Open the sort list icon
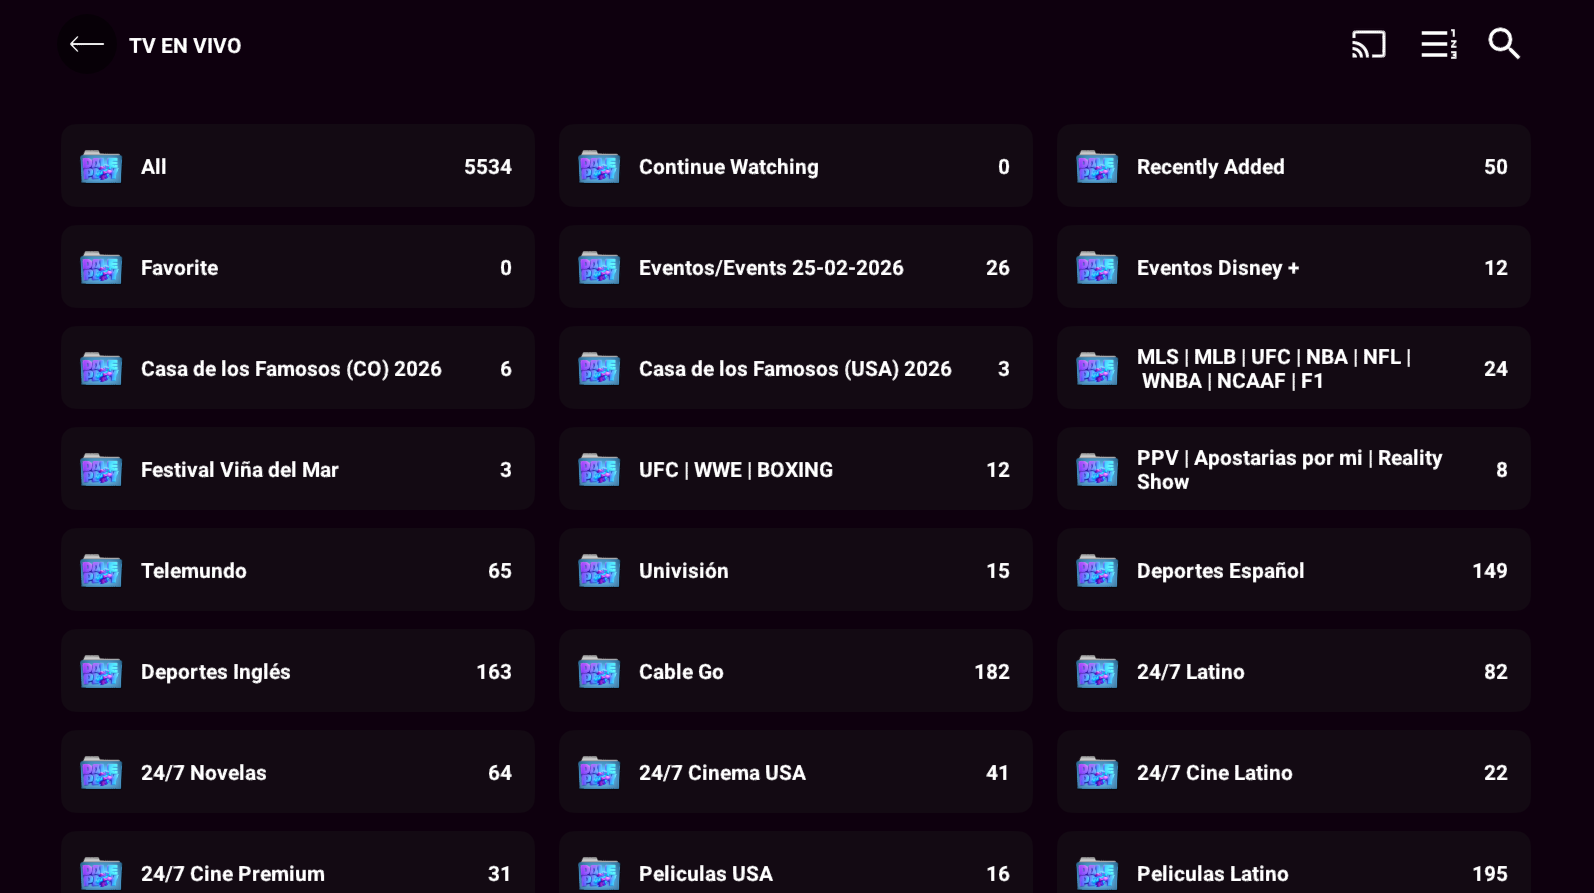Viewport: 1594px width, 893px height. pos(1438,45)
